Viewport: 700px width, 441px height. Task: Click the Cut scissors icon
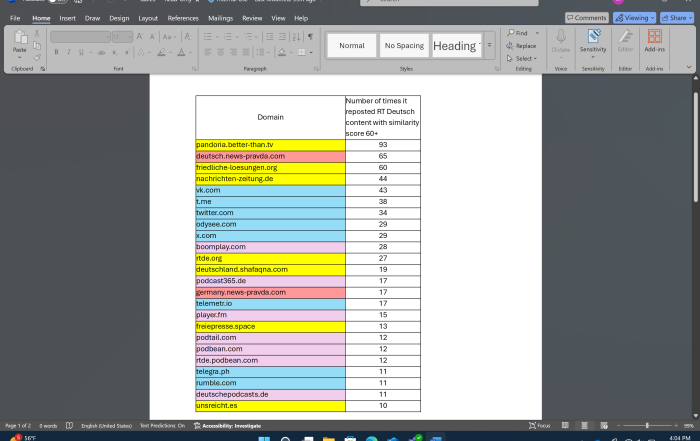(37, 33)
